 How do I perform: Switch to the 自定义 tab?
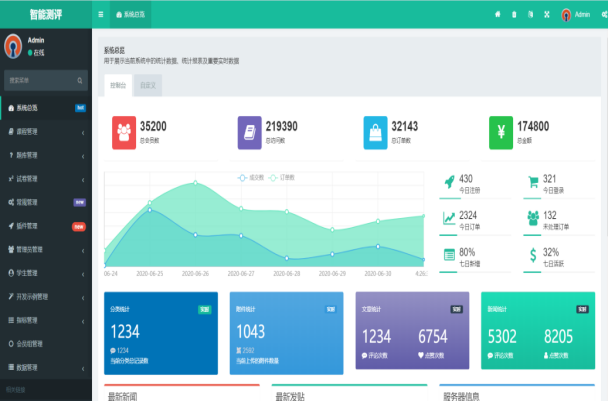[147, 86]
